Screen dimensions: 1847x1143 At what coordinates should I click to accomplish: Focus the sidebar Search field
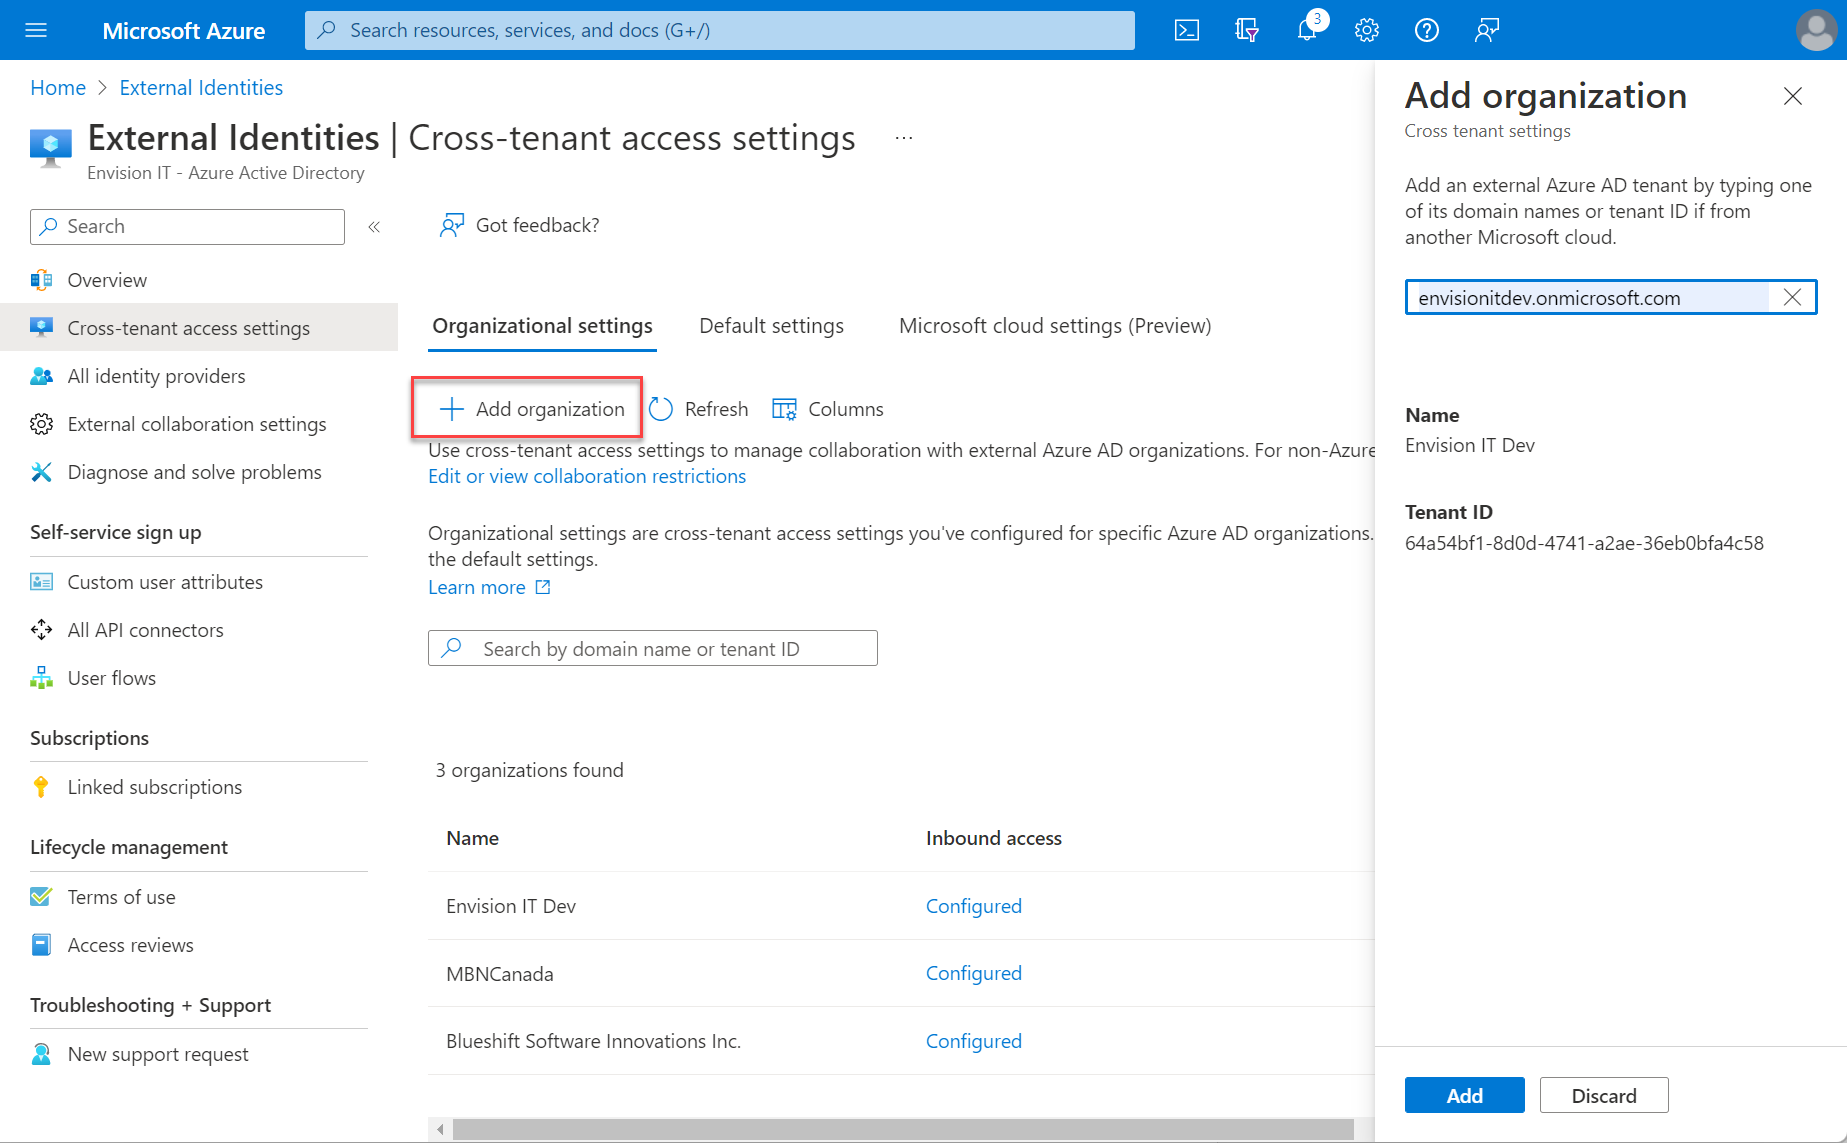pyautogui.click(x=187, y=227)
